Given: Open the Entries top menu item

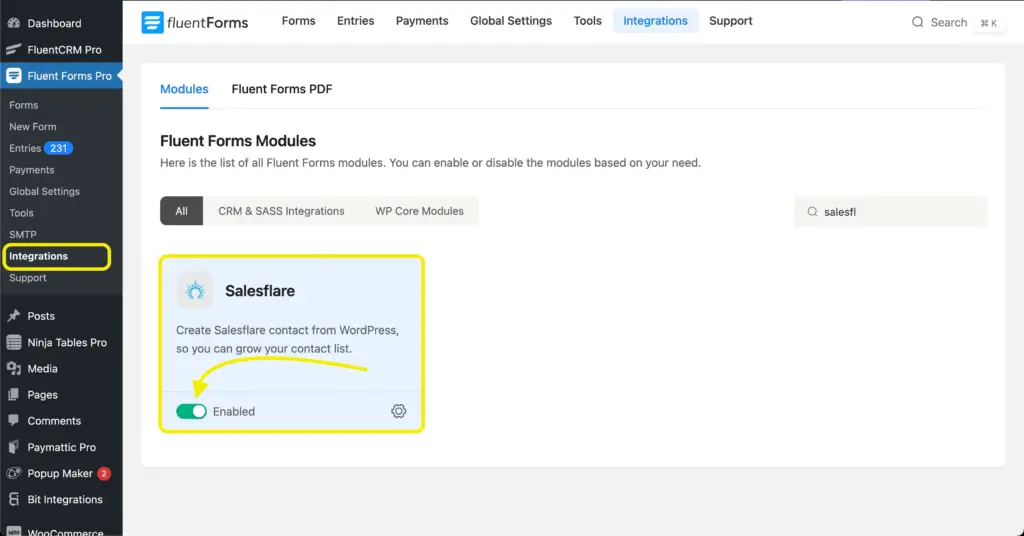Looking at the screenshot, I should click(x=355, y=21).
